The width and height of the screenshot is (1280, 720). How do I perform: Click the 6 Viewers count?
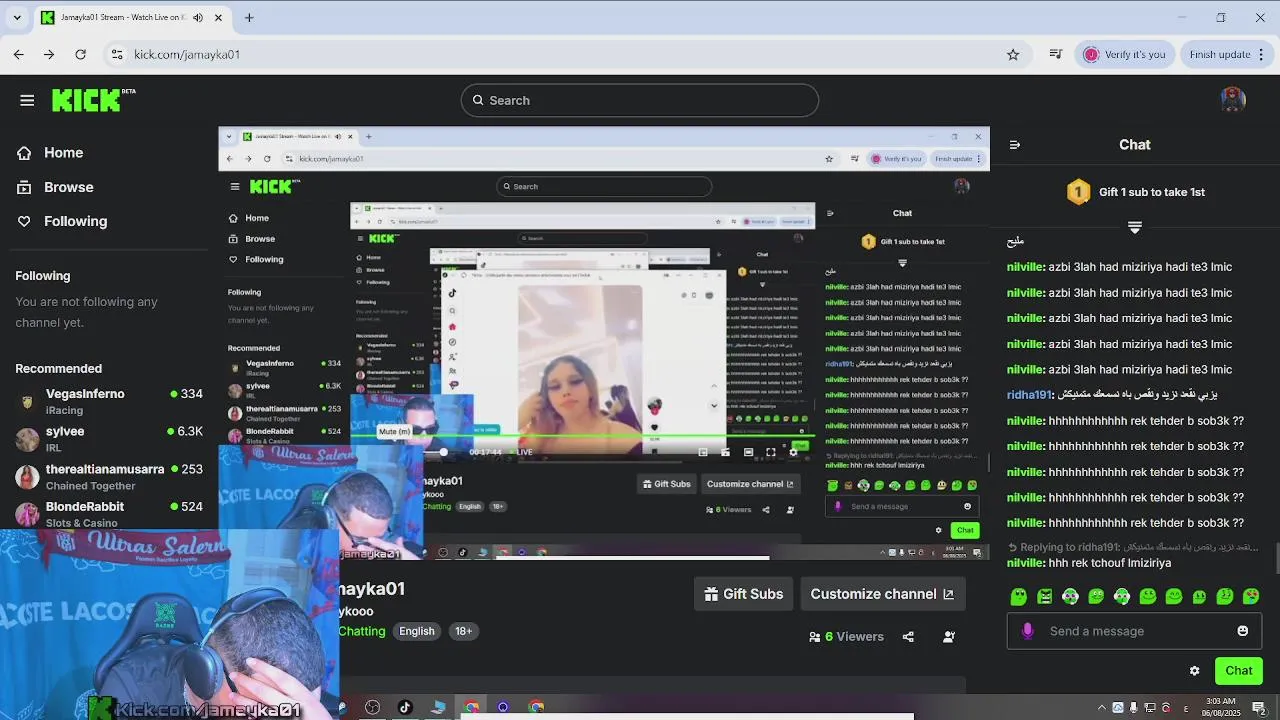[x=846, y=637]
